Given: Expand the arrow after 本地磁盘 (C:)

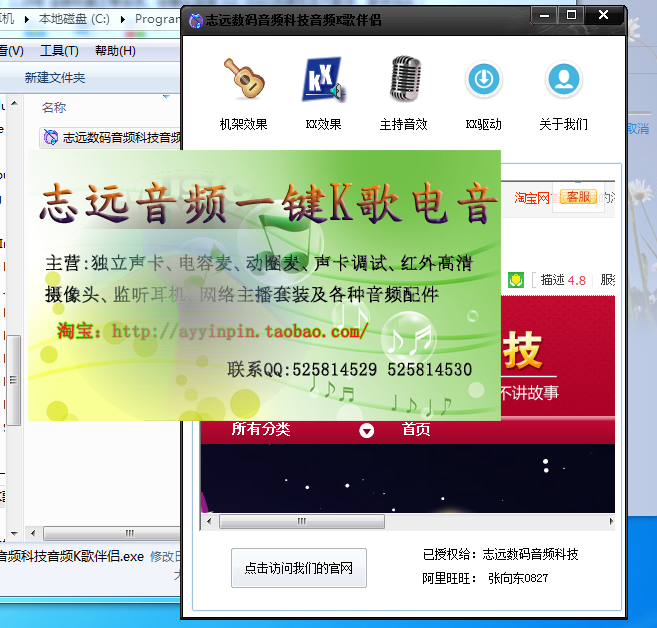Looking at the screenshot, I should pos(123,19).
